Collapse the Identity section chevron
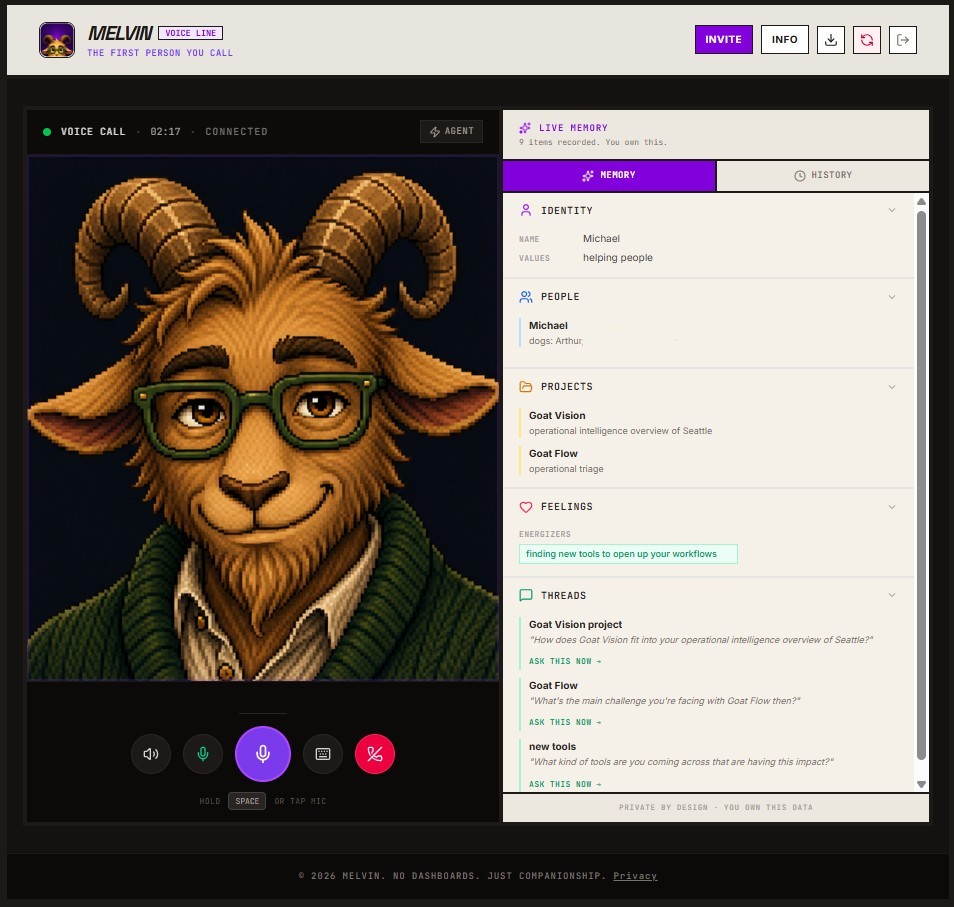This screenshot has width=954, height=907. 892,210
